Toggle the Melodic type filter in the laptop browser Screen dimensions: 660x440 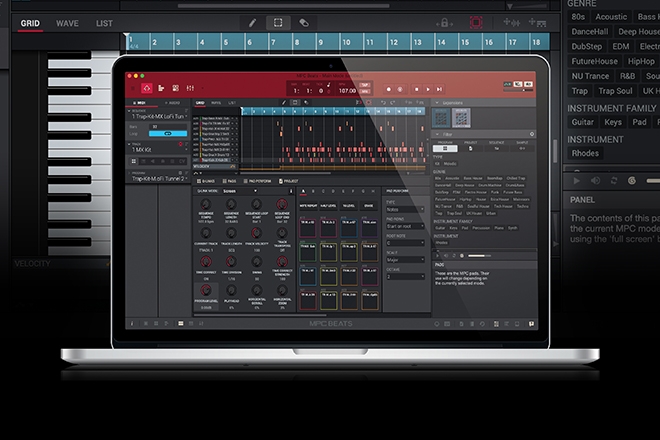[450, 164]
